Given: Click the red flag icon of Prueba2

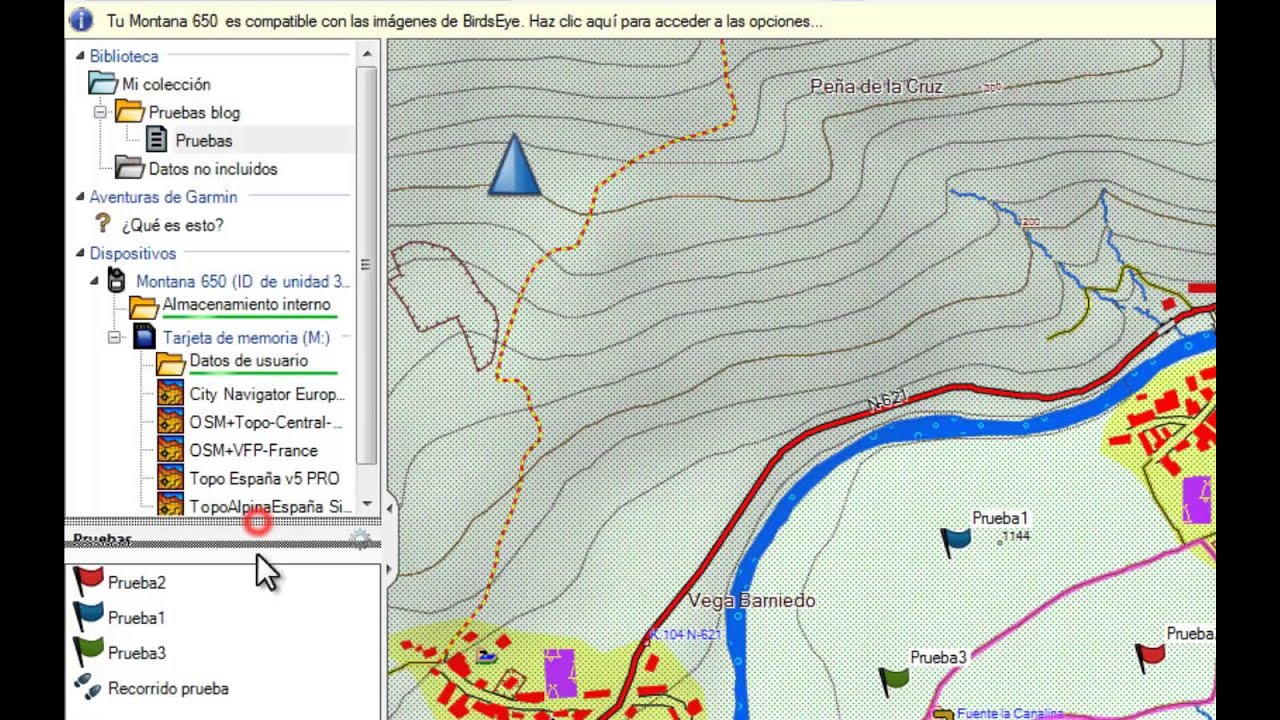Looking at the screenshot, I should tap(89, 580).
